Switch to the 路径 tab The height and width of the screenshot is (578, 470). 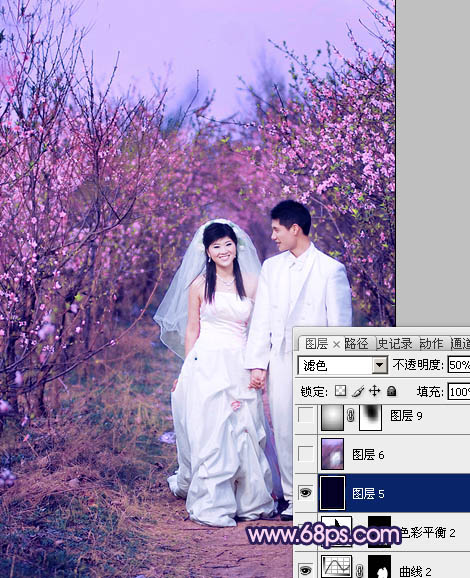click(356, 344)
